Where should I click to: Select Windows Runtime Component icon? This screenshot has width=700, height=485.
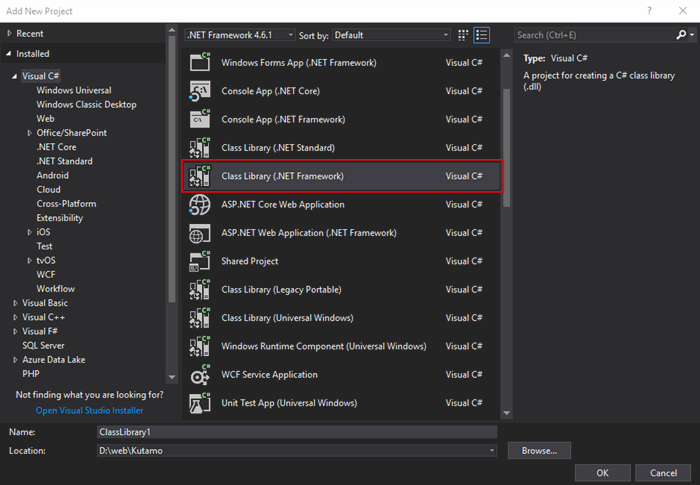(x=200, y=346)
